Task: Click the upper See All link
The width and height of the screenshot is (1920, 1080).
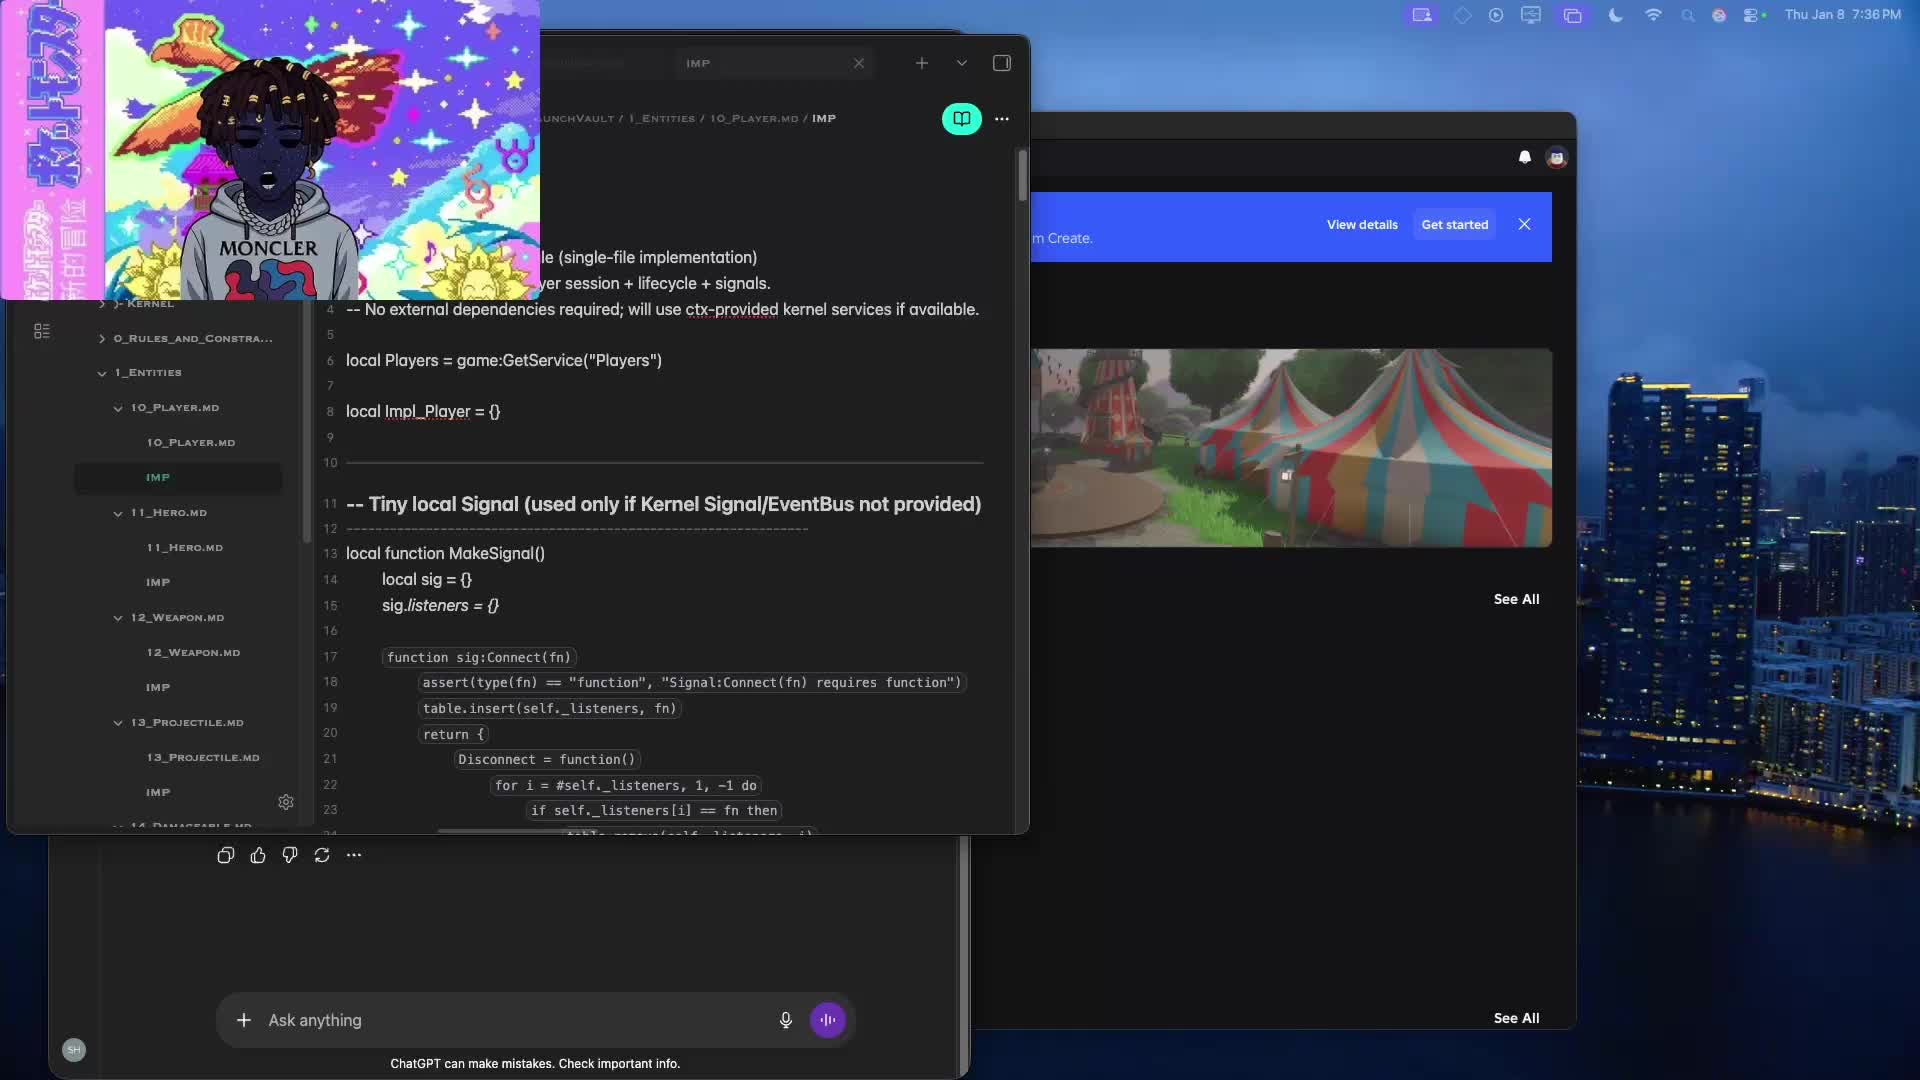Action: 1516,599
